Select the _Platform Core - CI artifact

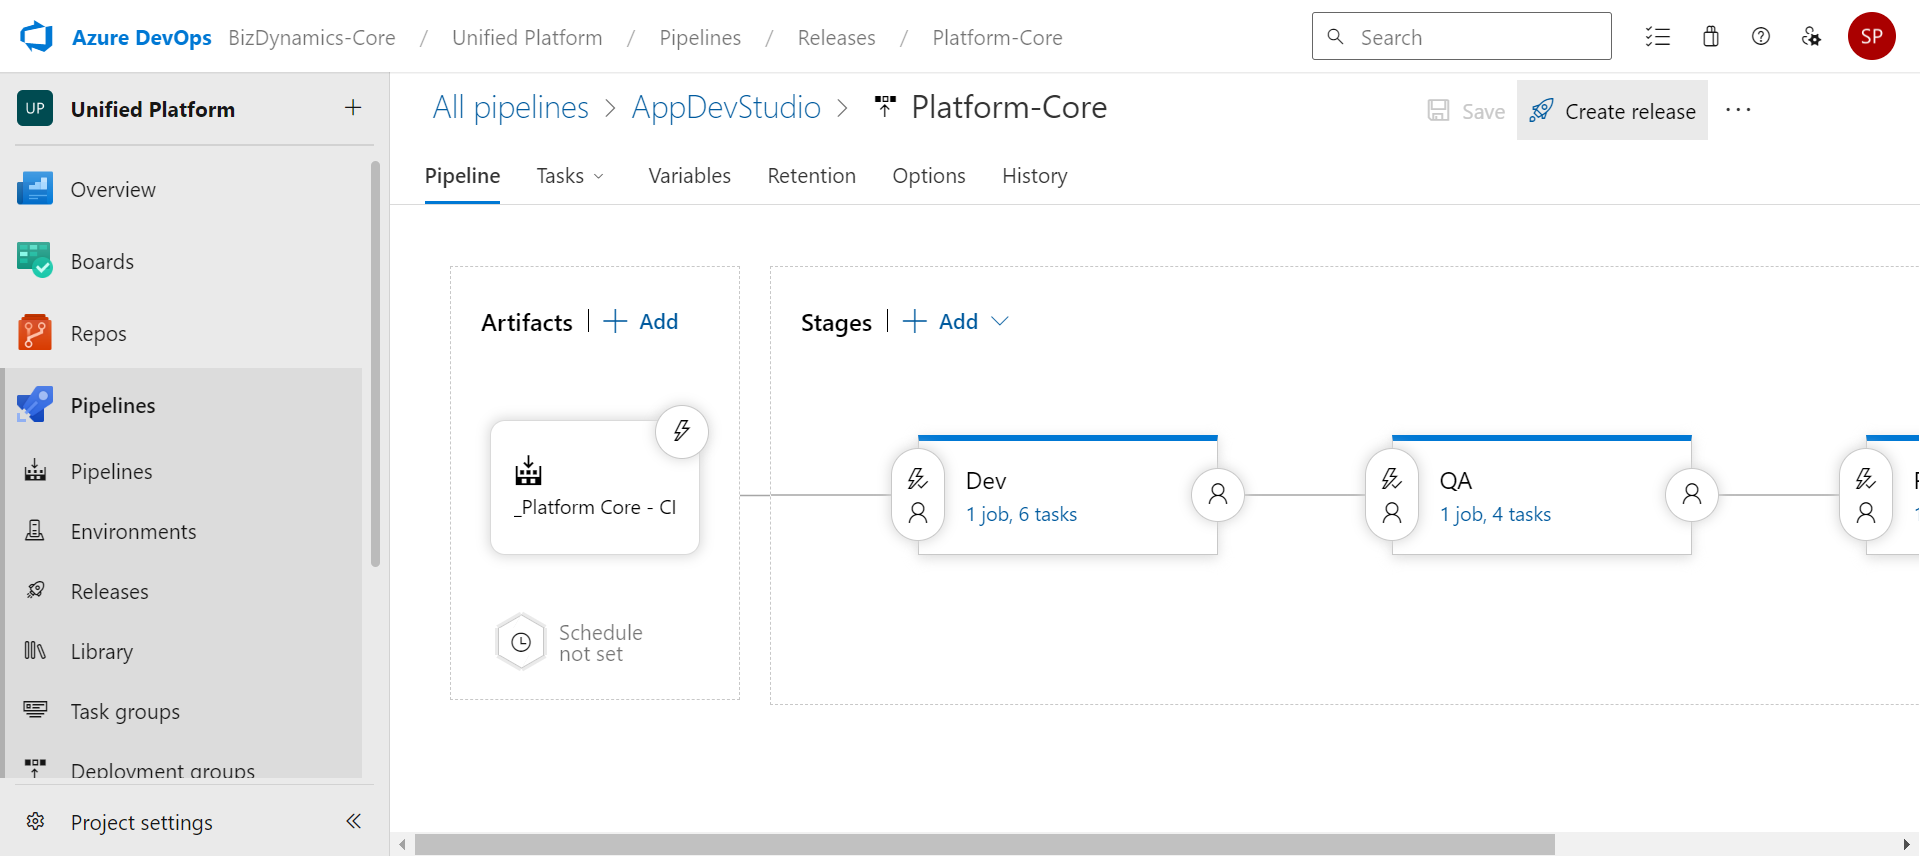pyautogui.click(x=595, y=488)
